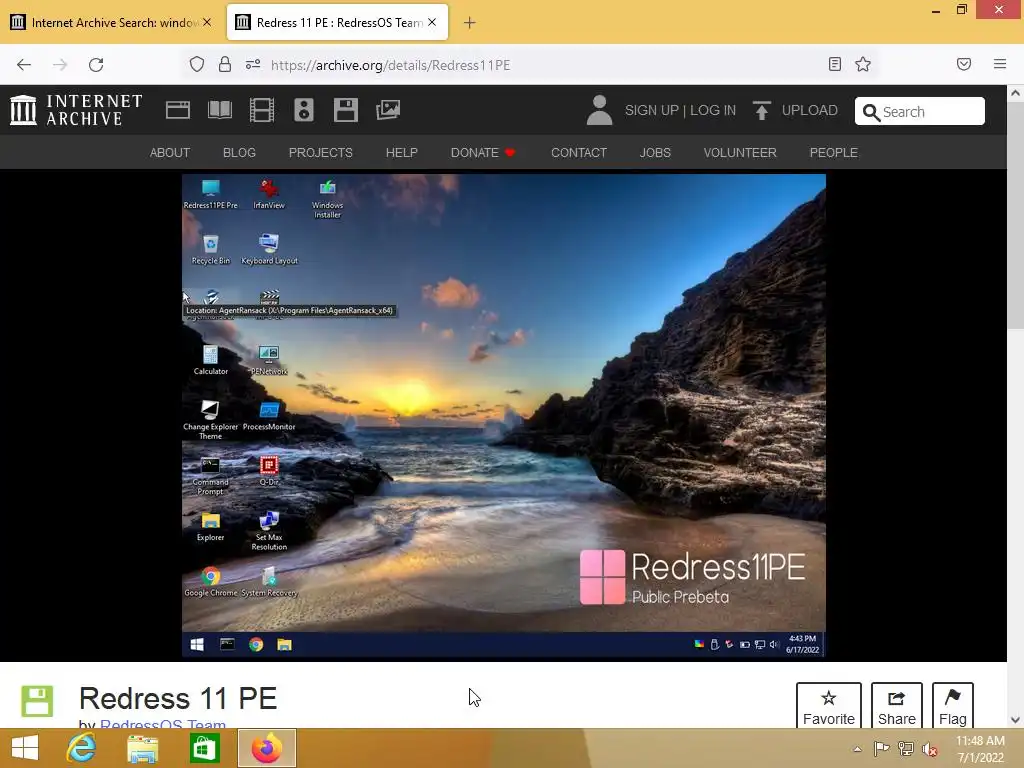This screenshot has height=768, width=1024.
Task: Launch Internet Explorer from taskbar
Action: (x=81, y=748)
